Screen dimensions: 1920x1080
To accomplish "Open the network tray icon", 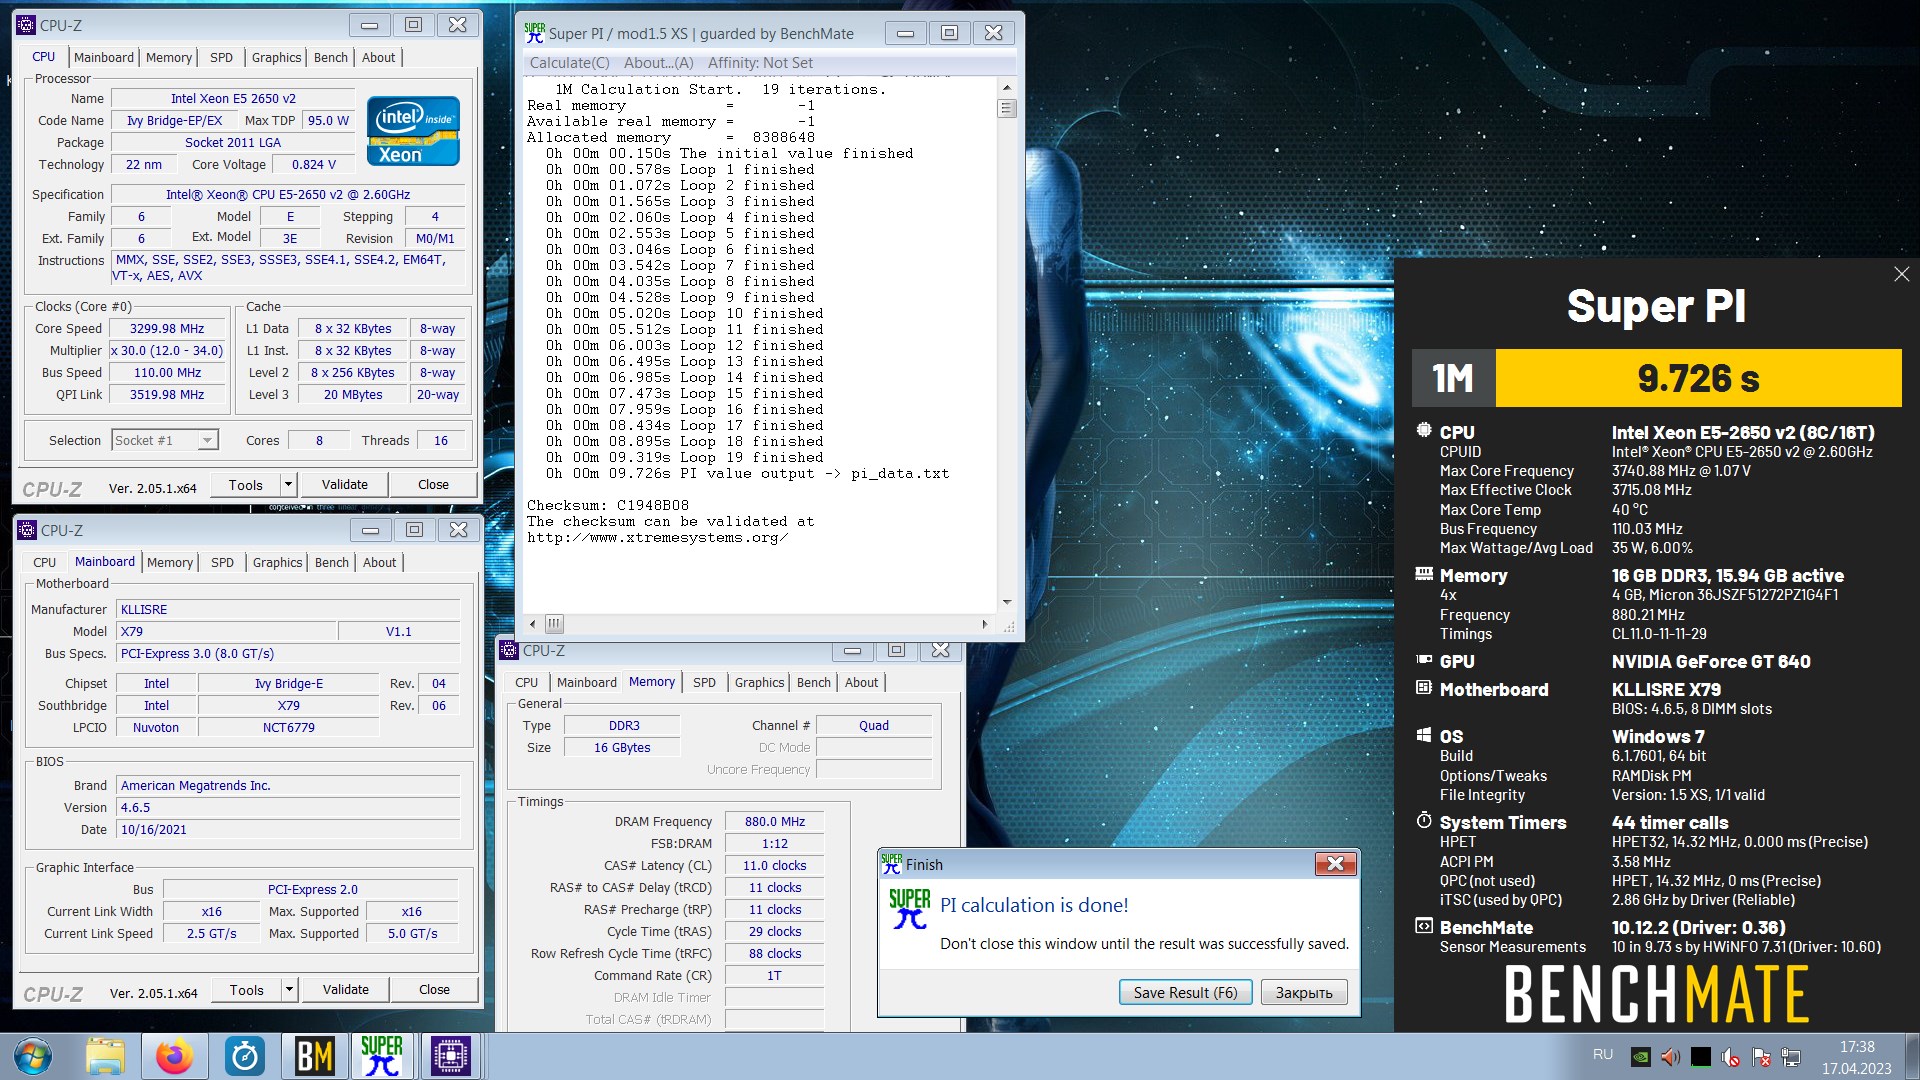I will (x=1791, y=1056).
